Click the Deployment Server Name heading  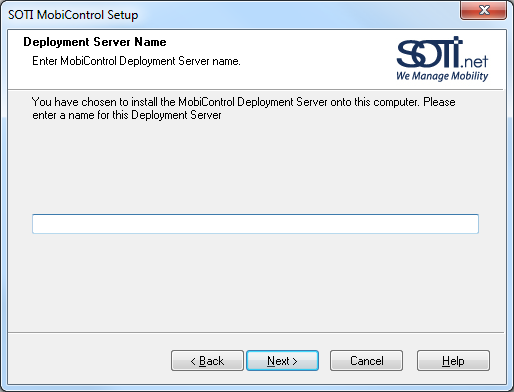click(95, 42)
